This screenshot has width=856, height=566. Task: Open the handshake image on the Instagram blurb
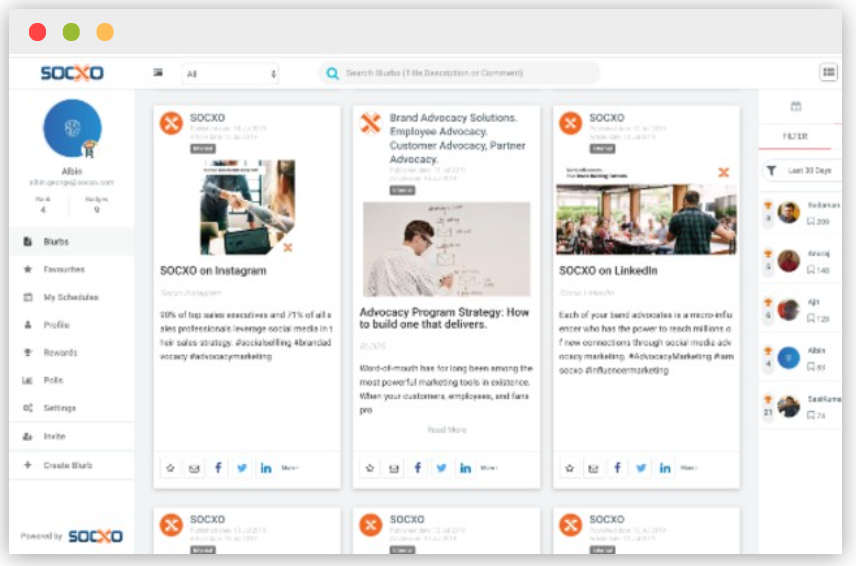(247, 207)
